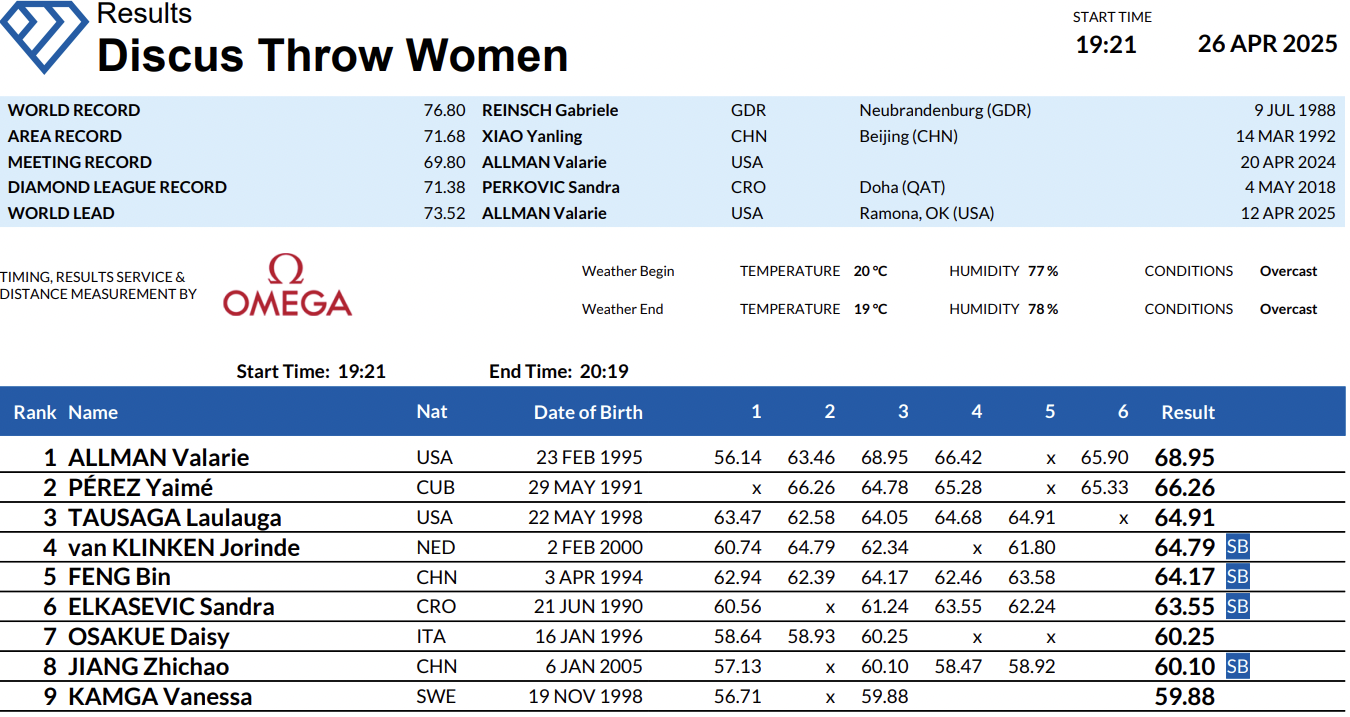
Task: Click the Diamond League logo icon
Action: point(43,35)
